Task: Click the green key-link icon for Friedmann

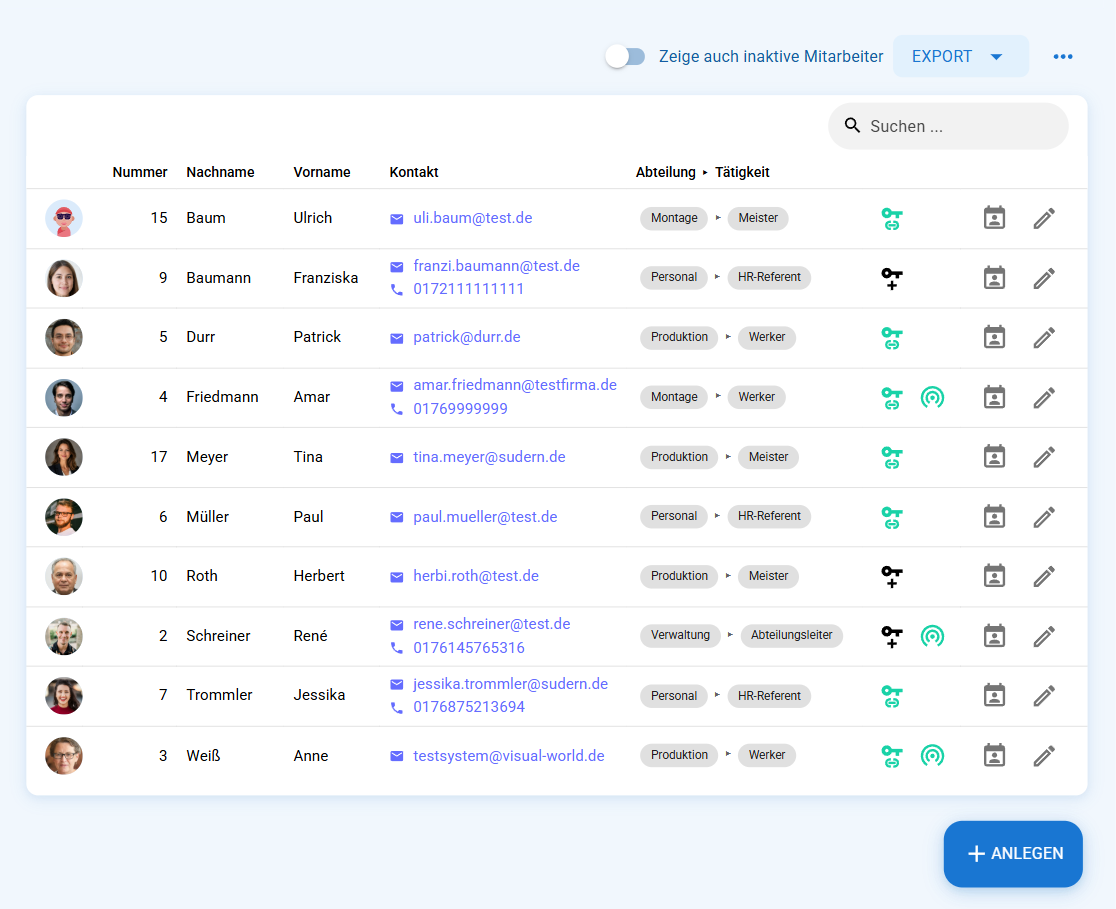Action: (891, 397)
